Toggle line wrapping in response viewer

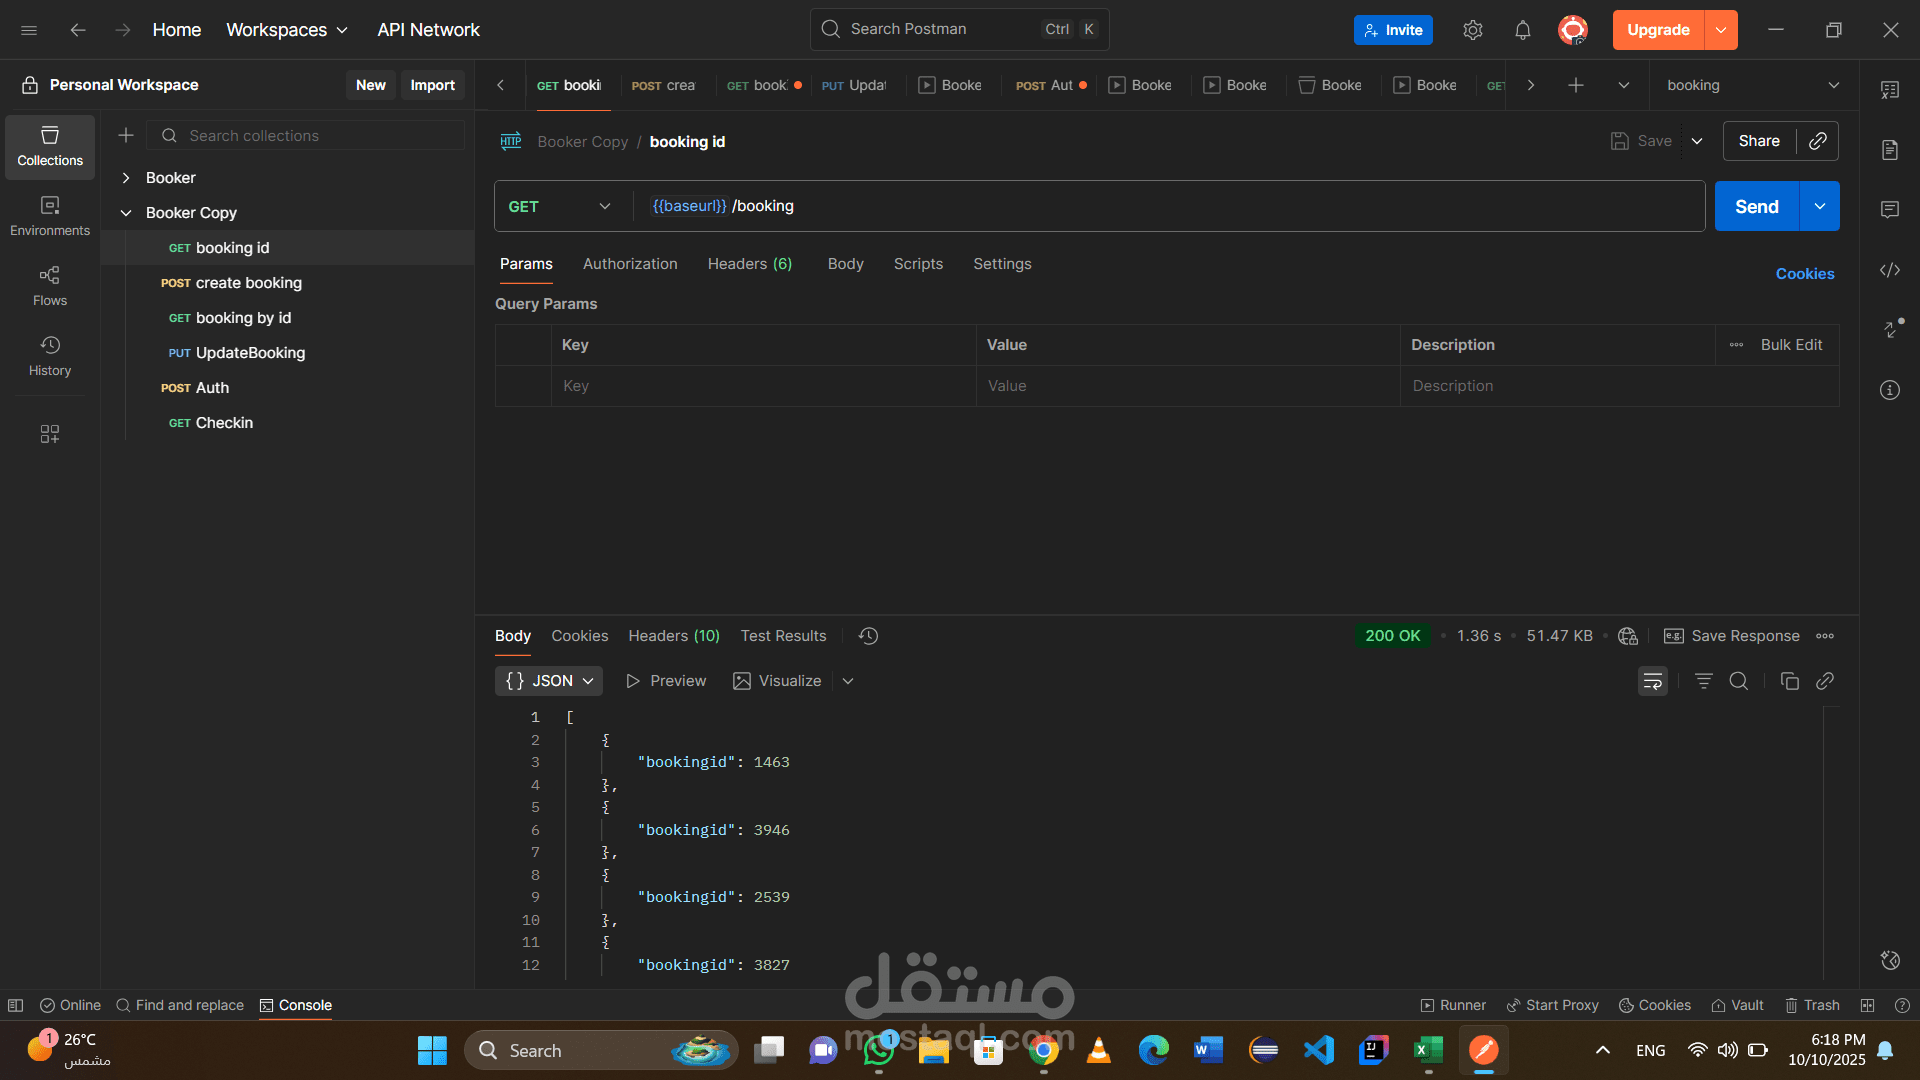[1653, 680]
